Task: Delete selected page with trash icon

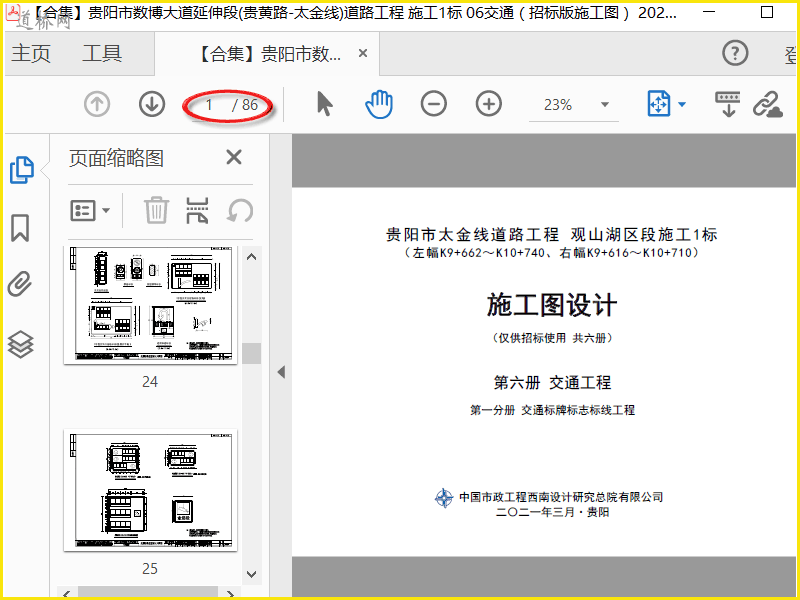Action: coord(156,210)
